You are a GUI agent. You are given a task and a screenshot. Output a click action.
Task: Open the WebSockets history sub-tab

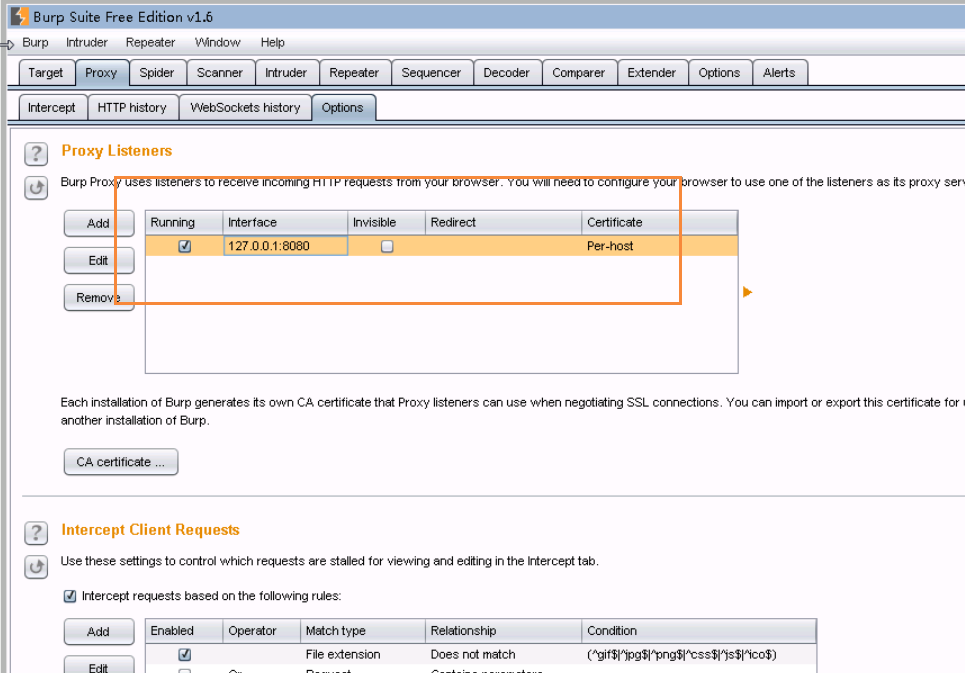click(246, 108)
